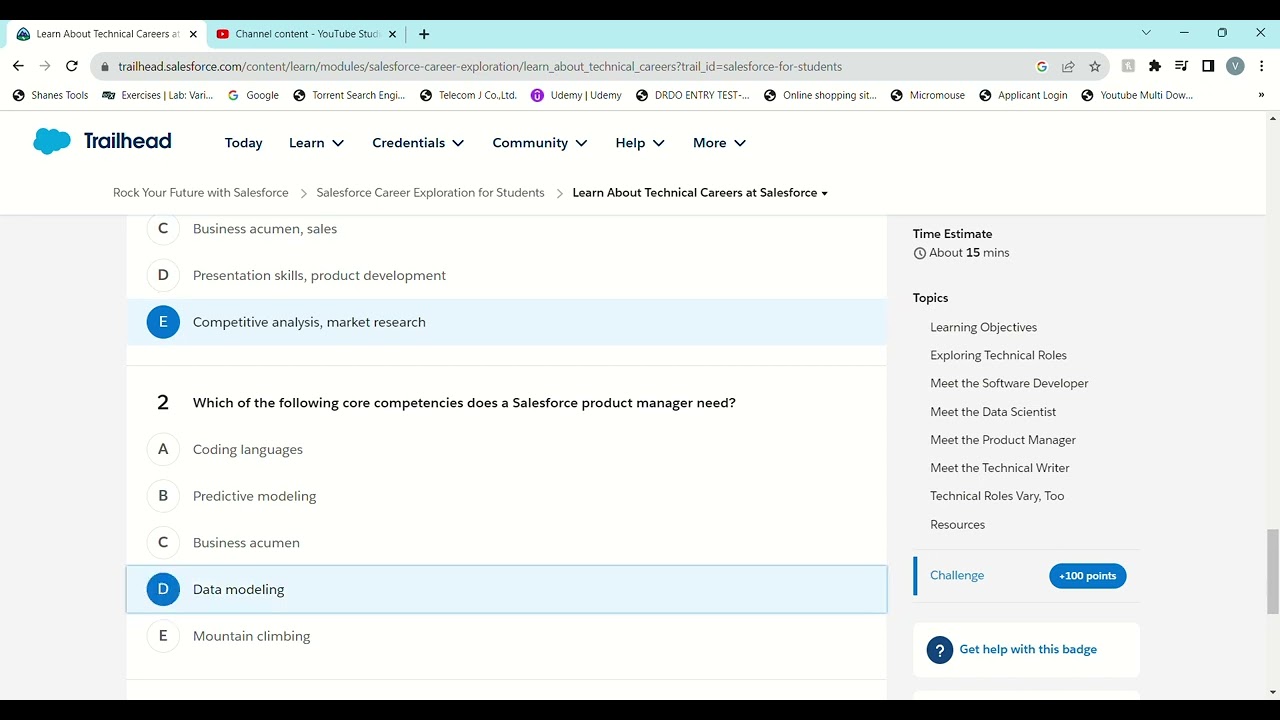Open the media control icon in toolbar
Image resolution: width=1280 pixels, height=720 pixels.
coord(1181,66)
